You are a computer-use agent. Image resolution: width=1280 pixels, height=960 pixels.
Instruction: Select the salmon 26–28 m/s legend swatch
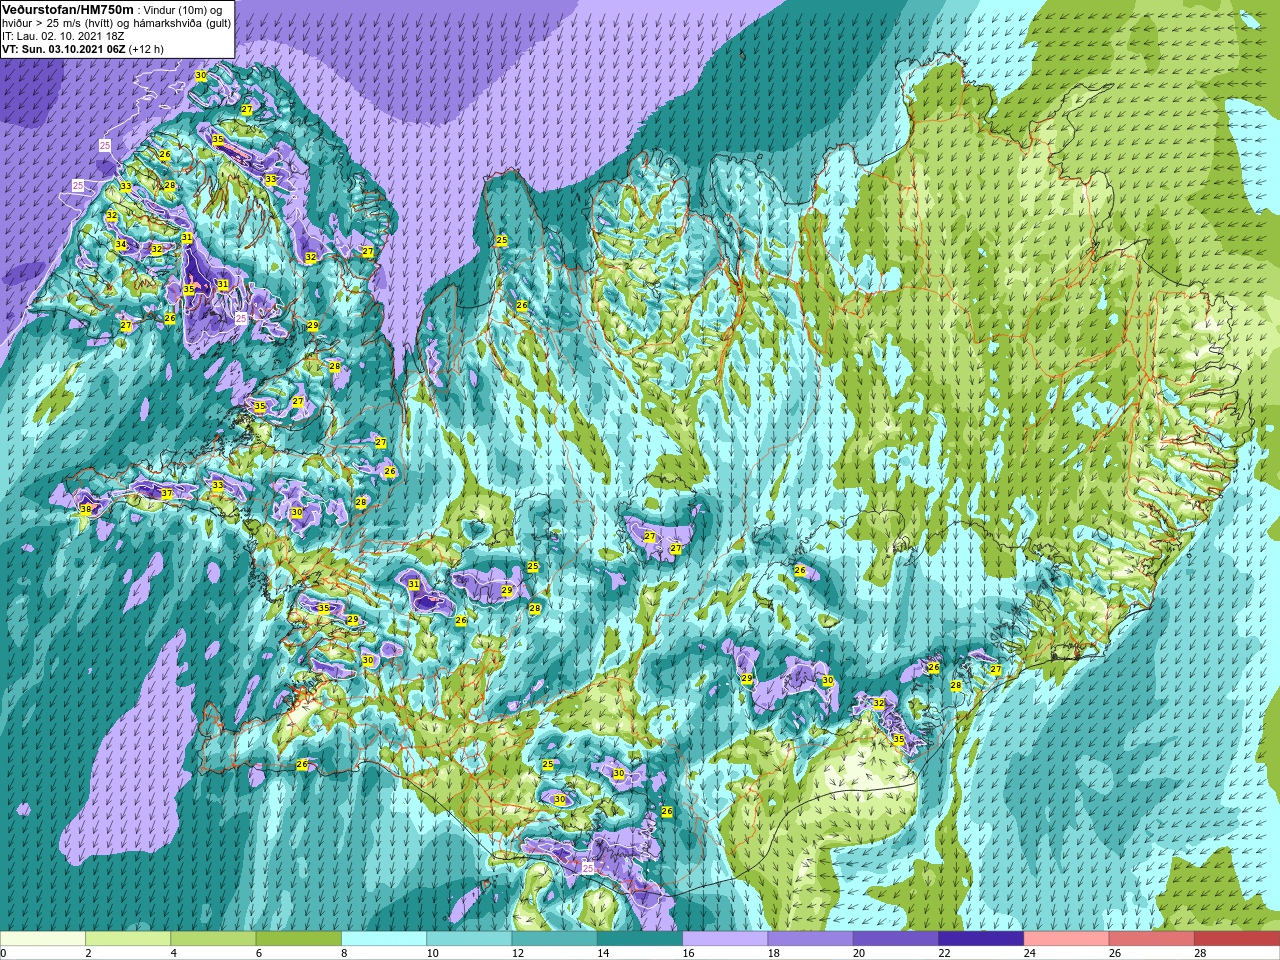(1152, 939)
